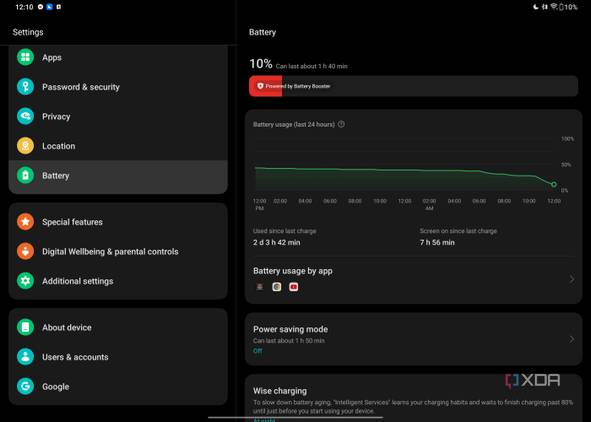Tap the Battery page title

pos(262,32)
